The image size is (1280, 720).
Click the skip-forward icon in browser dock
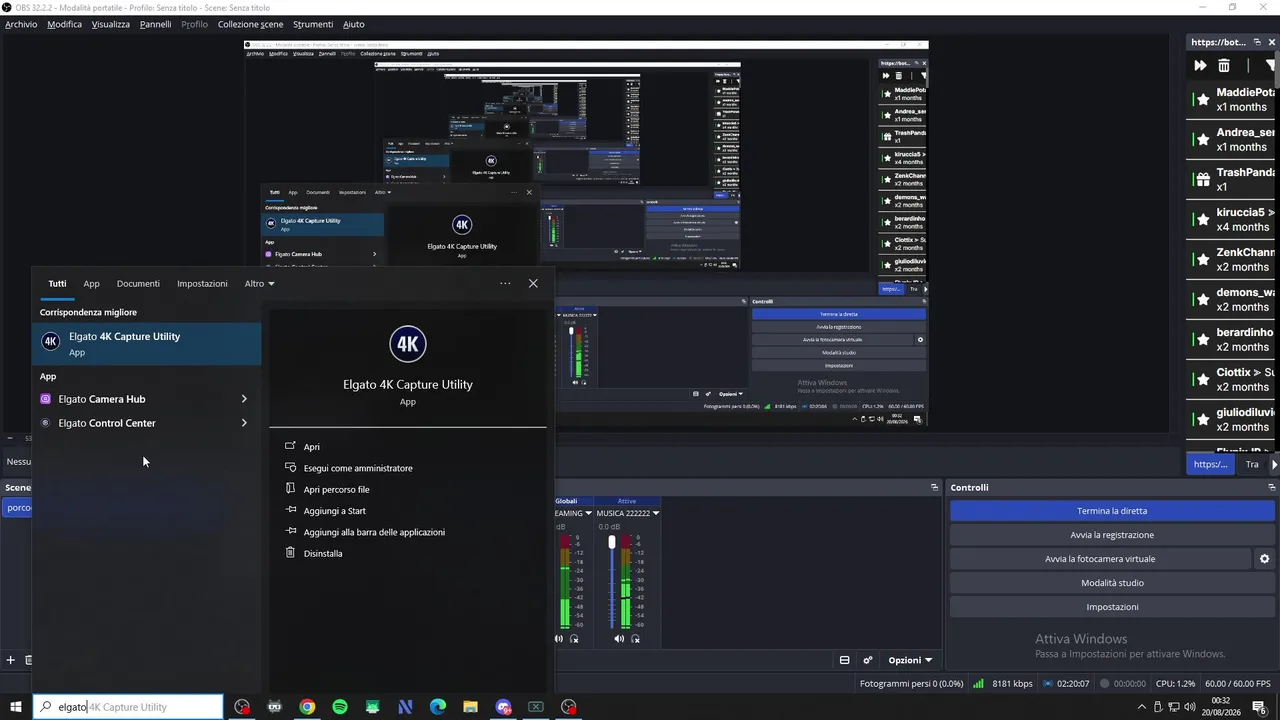point(1200,66)
